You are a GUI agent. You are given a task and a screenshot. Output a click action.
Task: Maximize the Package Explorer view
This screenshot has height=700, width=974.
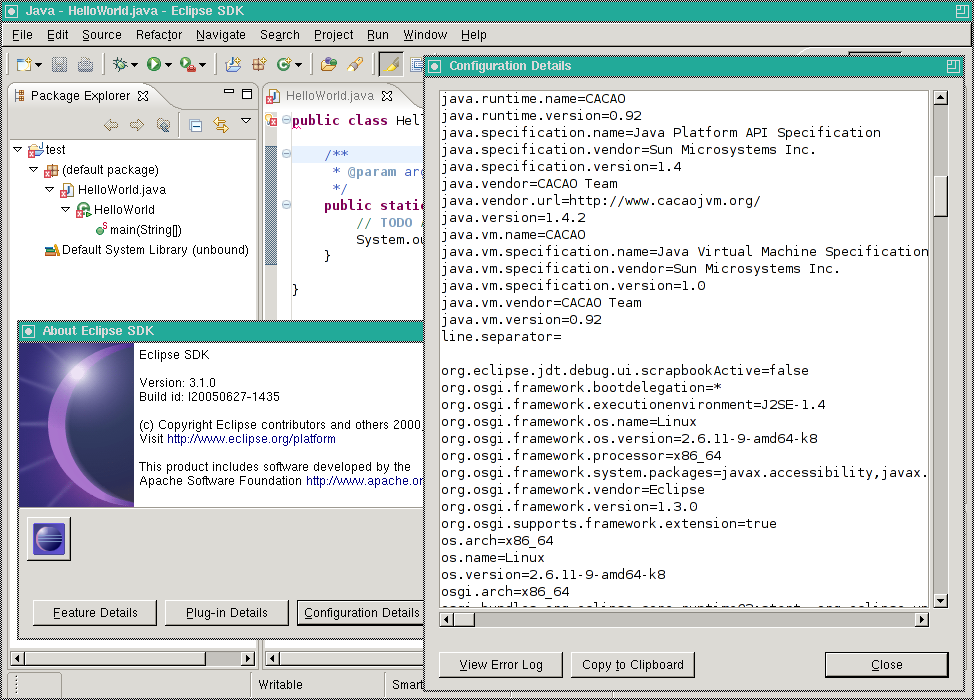tap(247, 94)
